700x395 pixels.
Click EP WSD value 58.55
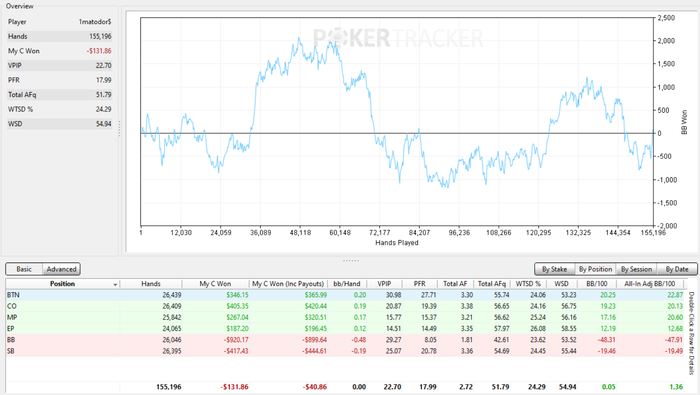[x=569, y=328]
